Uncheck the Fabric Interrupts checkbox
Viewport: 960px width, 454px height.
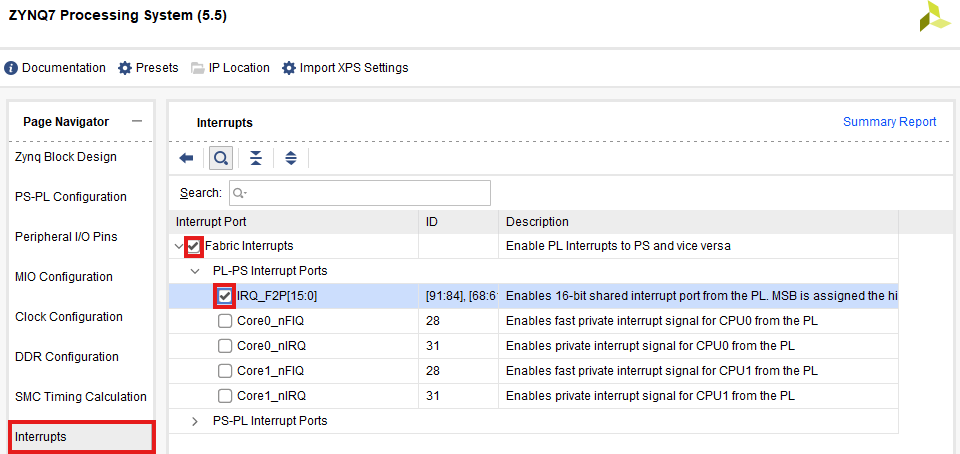[194, 246]
